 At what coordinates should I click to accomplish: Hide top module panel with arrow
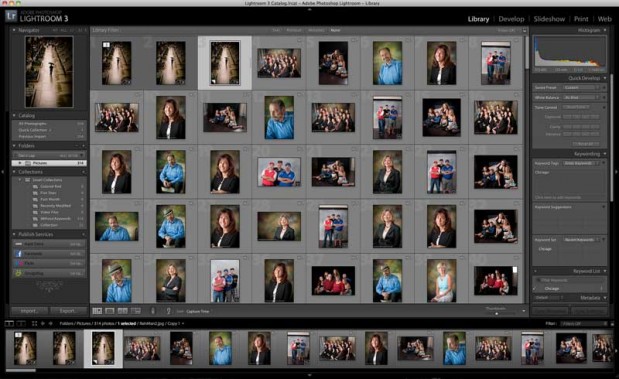[310, 9]
